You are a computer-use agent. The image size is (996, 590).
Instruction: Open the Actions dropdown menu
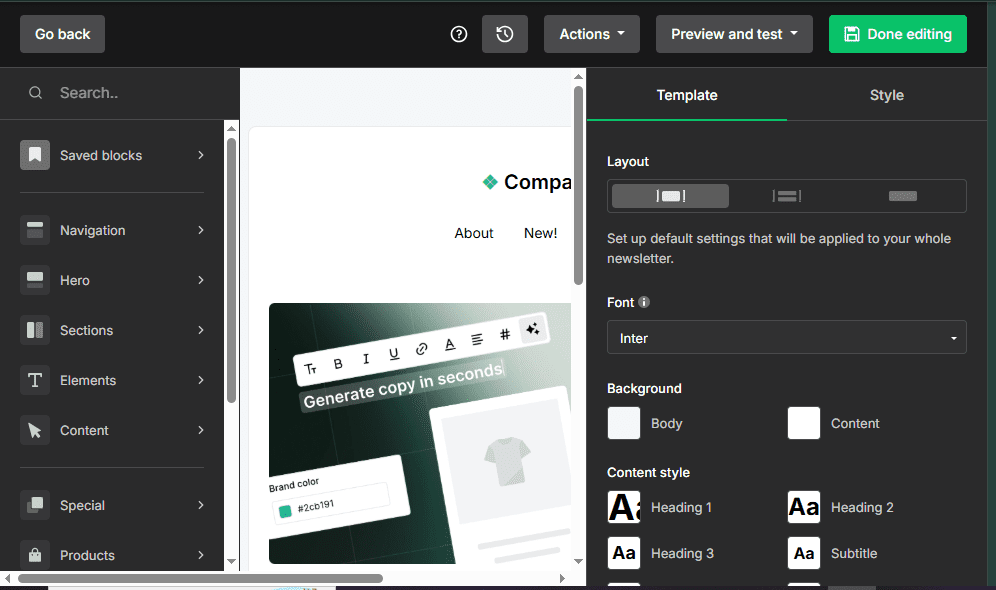click(591, 34)
